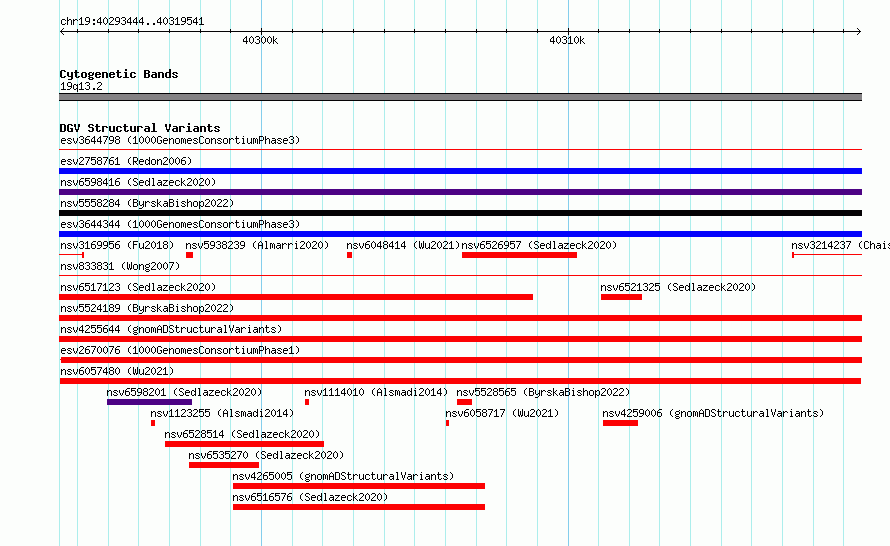Click the nsv6535270 (Sedlazeck2020) label

266,455
